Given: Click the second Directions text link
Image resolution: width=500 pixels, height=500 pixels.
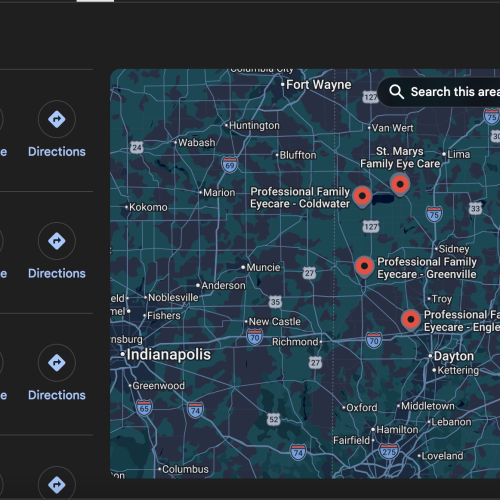Looking at the screenshot, I should pyautogui.click(x=57, y=273).
